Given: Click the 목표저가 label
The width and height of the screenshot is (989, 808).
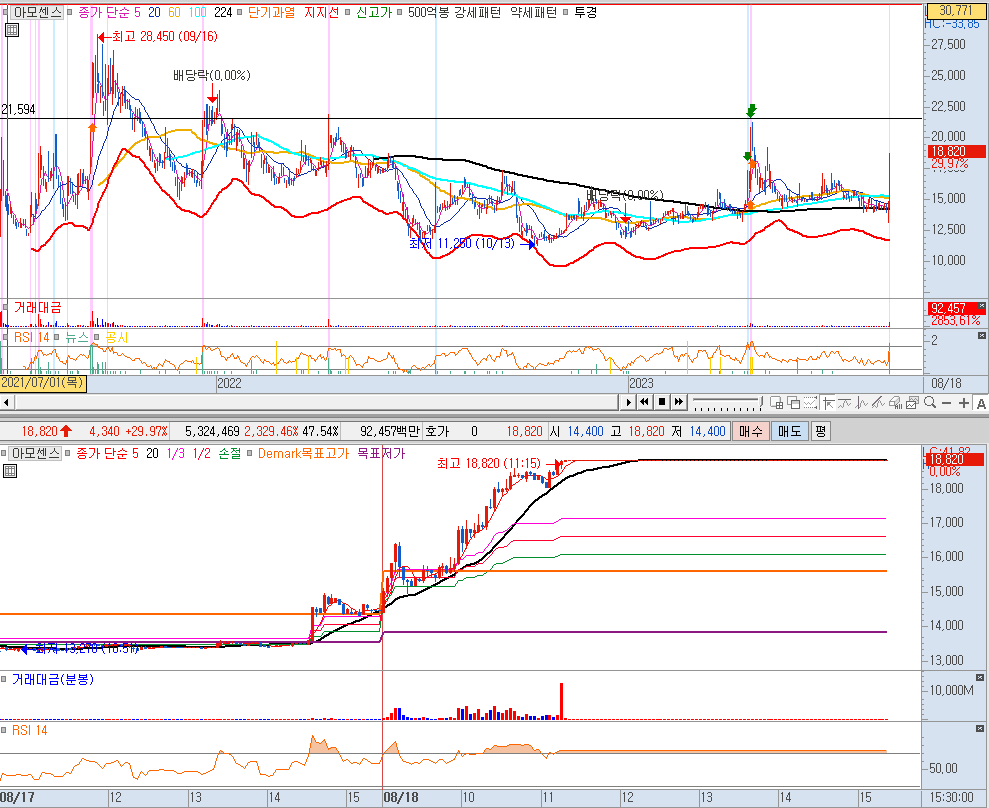Looking at the screenshot, I should [x=381, y=453].
